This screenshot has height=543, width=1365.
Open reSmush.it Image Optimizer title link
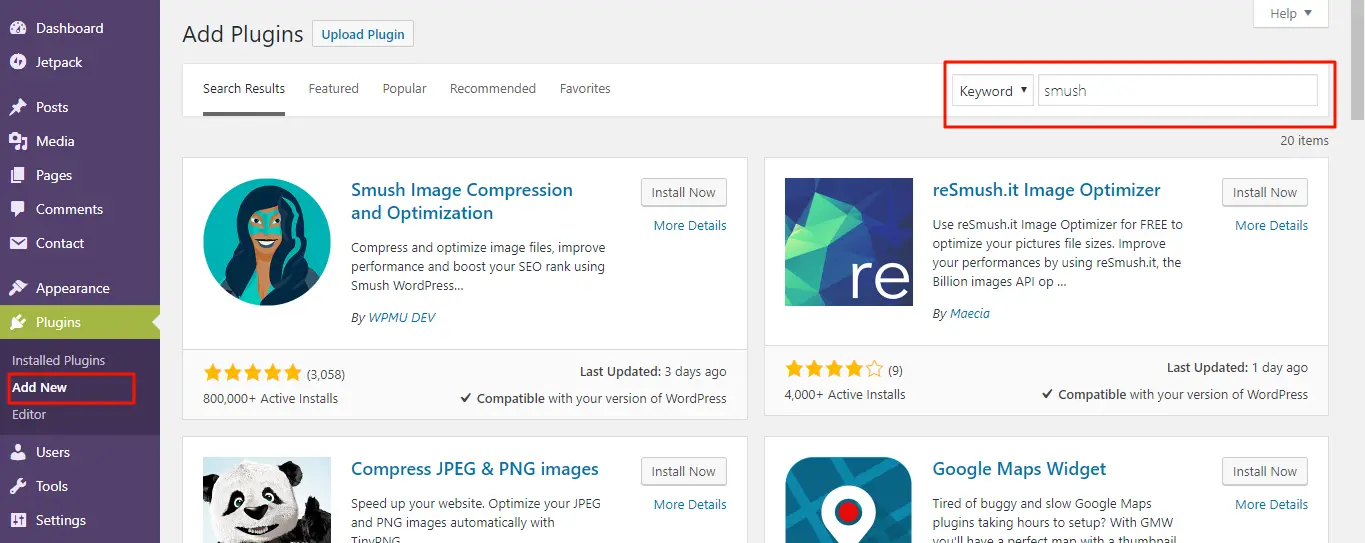(x=1047, y=190)
